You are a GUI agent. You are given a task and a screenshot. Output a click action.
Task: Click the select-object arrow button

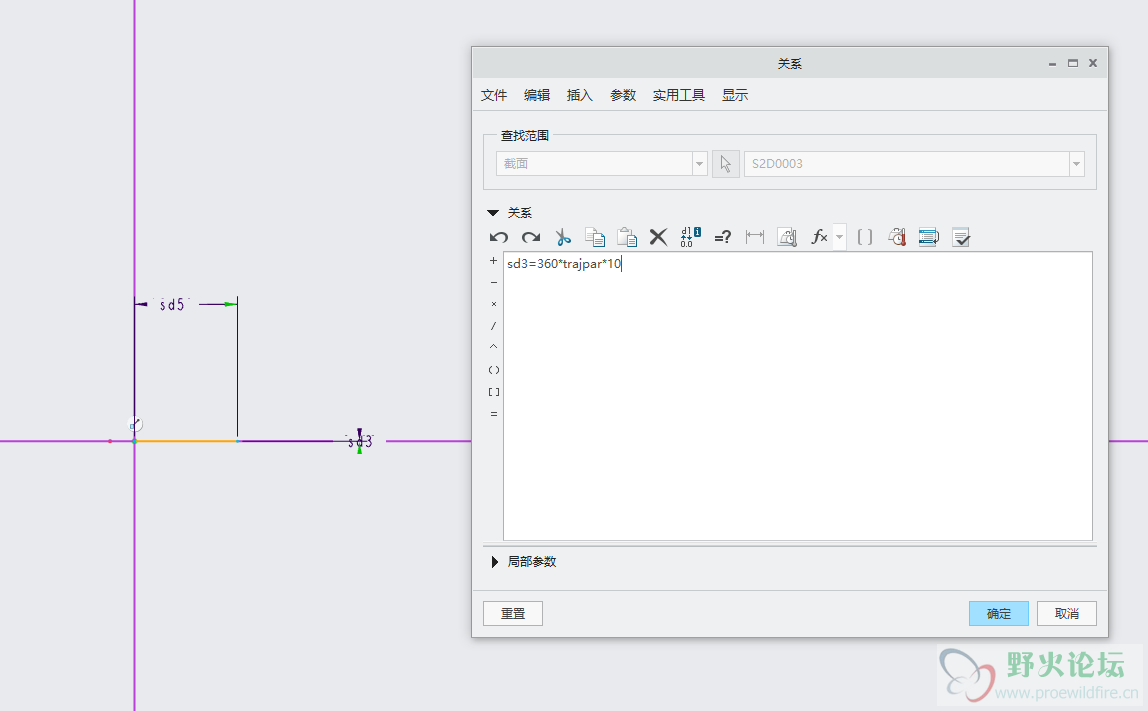pos(726,163)
